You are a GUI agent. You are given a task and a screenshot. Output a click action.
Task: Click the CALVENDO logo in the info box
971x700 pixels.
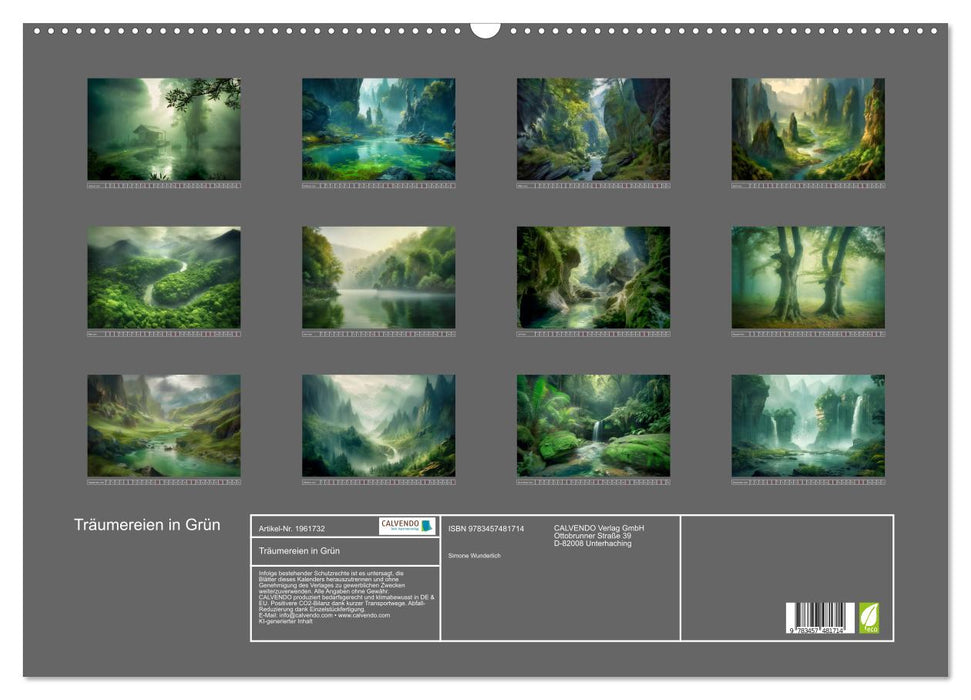(x=407, y=526)
